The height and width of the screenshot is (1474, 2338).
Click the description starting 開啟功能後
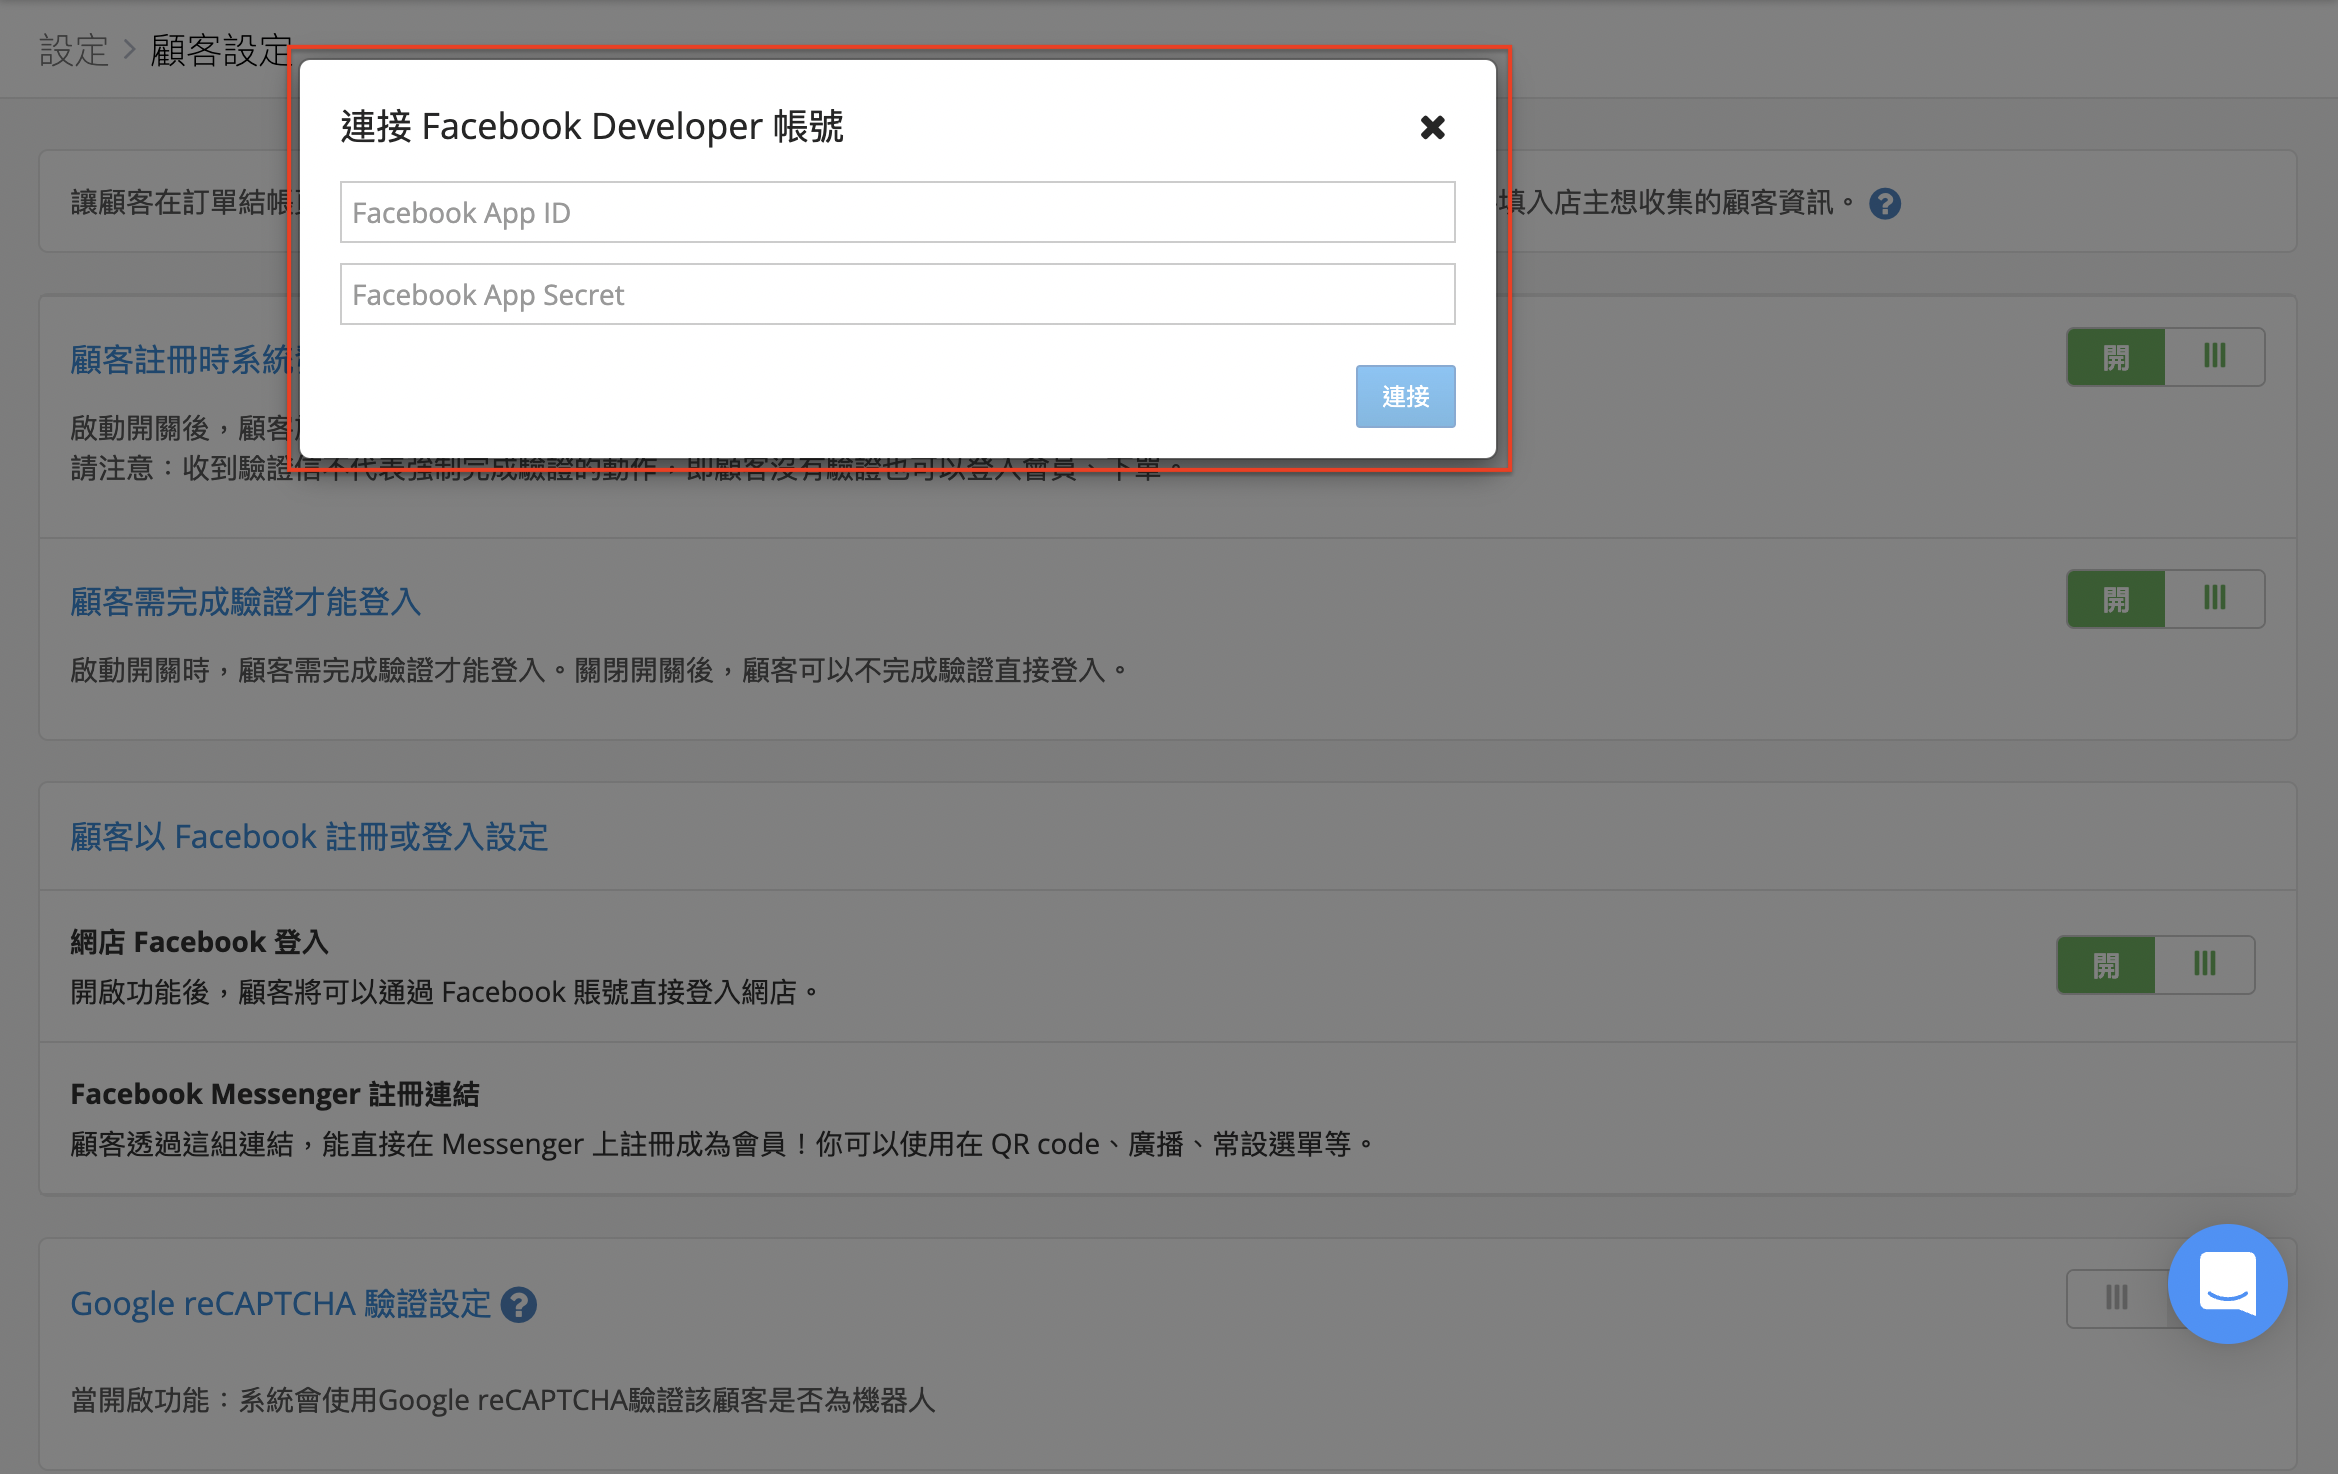tap(446, 992)
